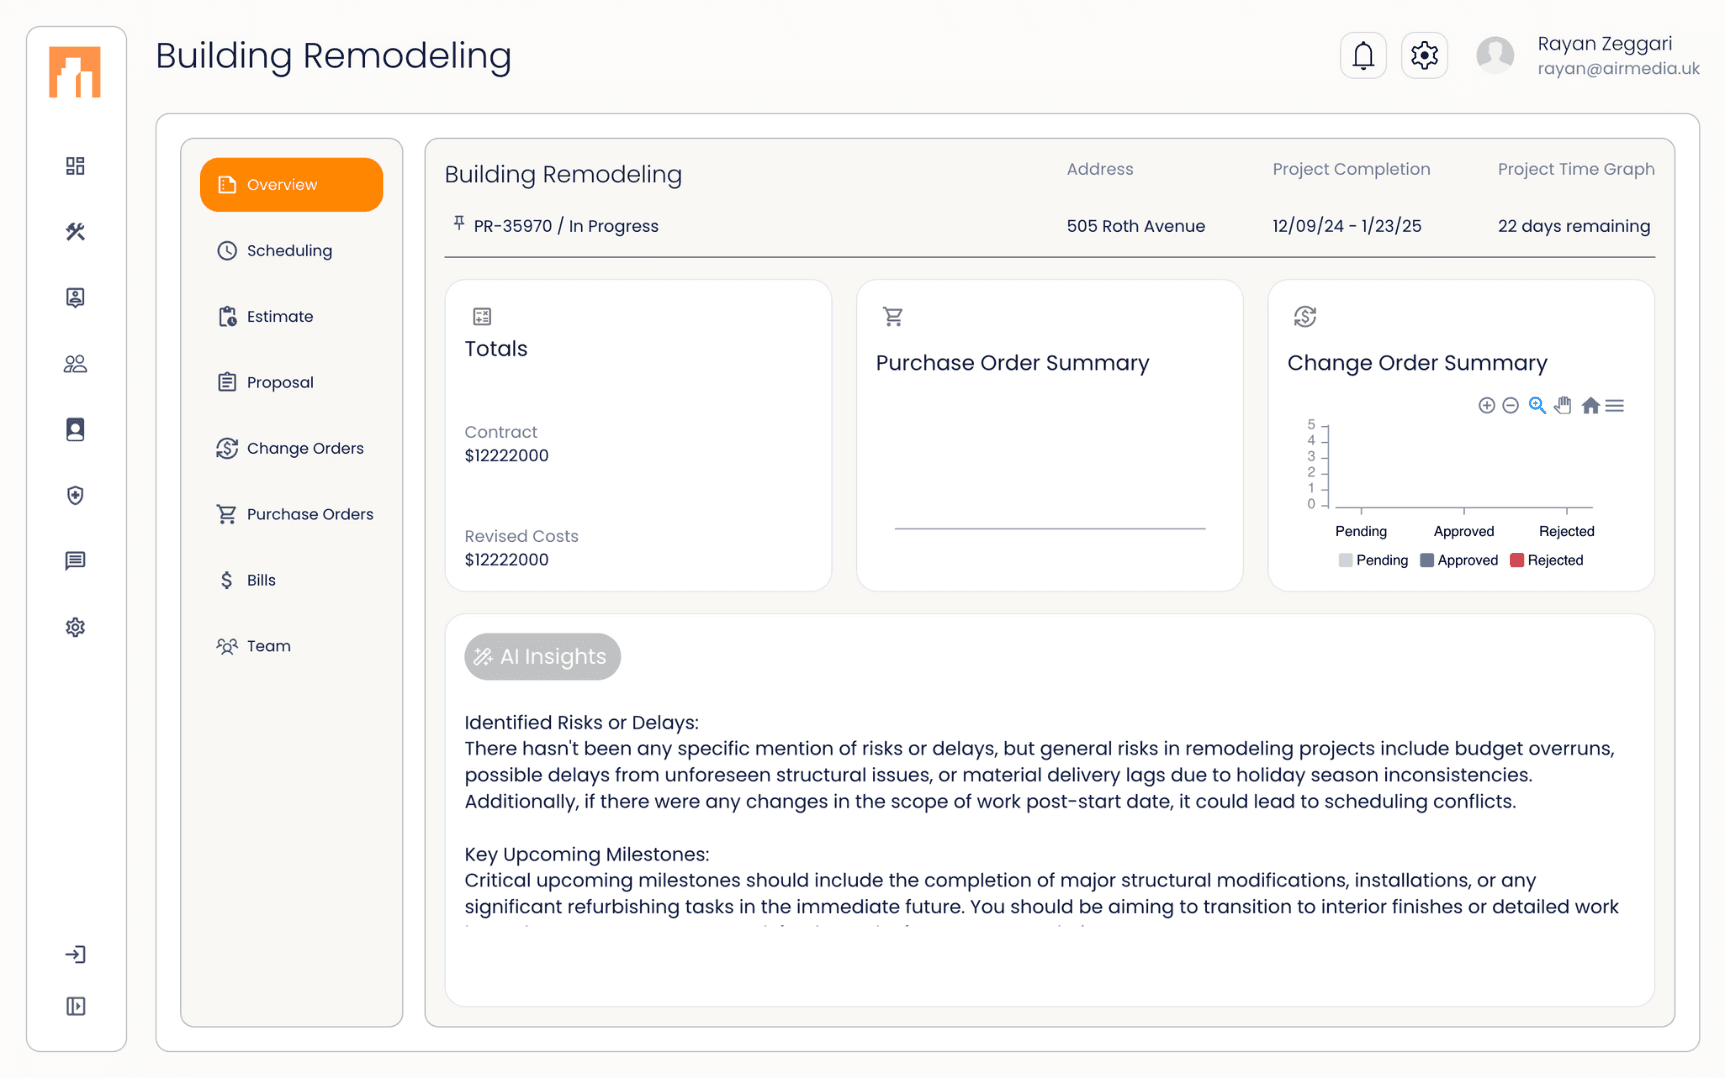
Task: Open the address book sidebar icon
Action: 75,430
